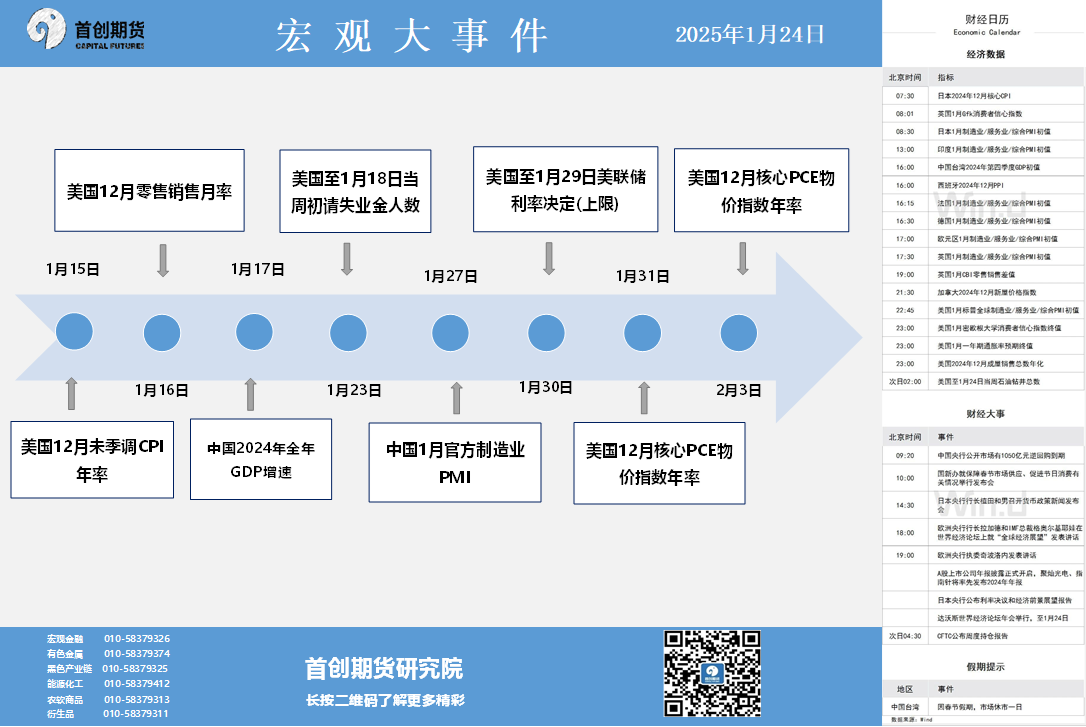Click the 经济数据 section heading
Image resolution: width=1086 pixels, height=727 pixels.
click(986, 54)
